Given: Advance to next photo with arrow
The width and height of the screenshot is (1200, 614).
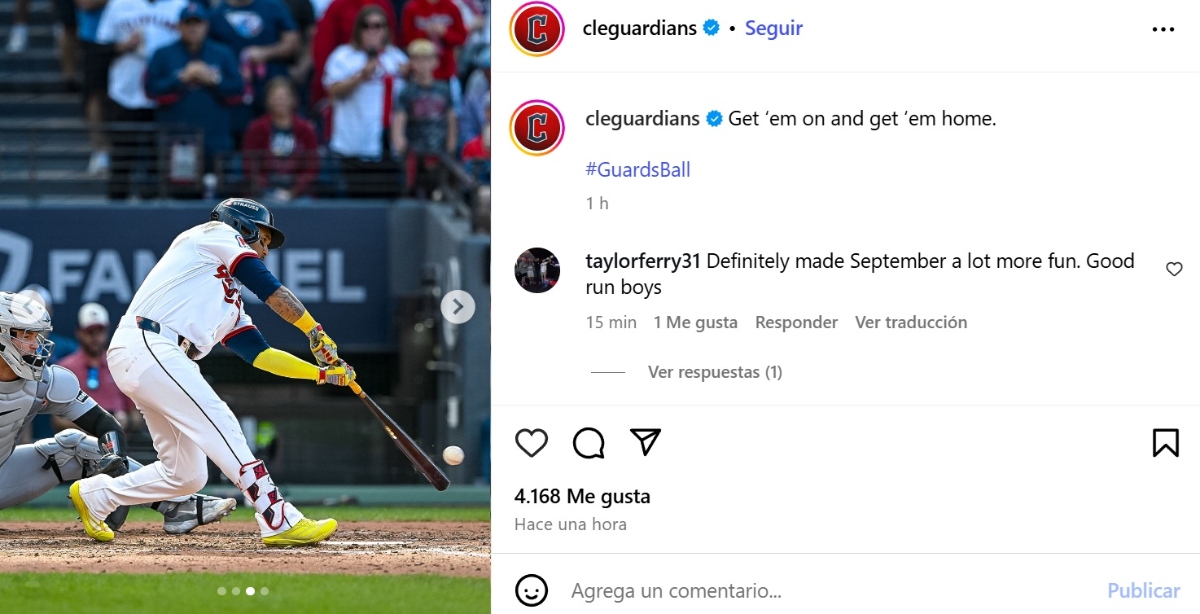Looking at the screenshot, I should click(x=458, y=307).
